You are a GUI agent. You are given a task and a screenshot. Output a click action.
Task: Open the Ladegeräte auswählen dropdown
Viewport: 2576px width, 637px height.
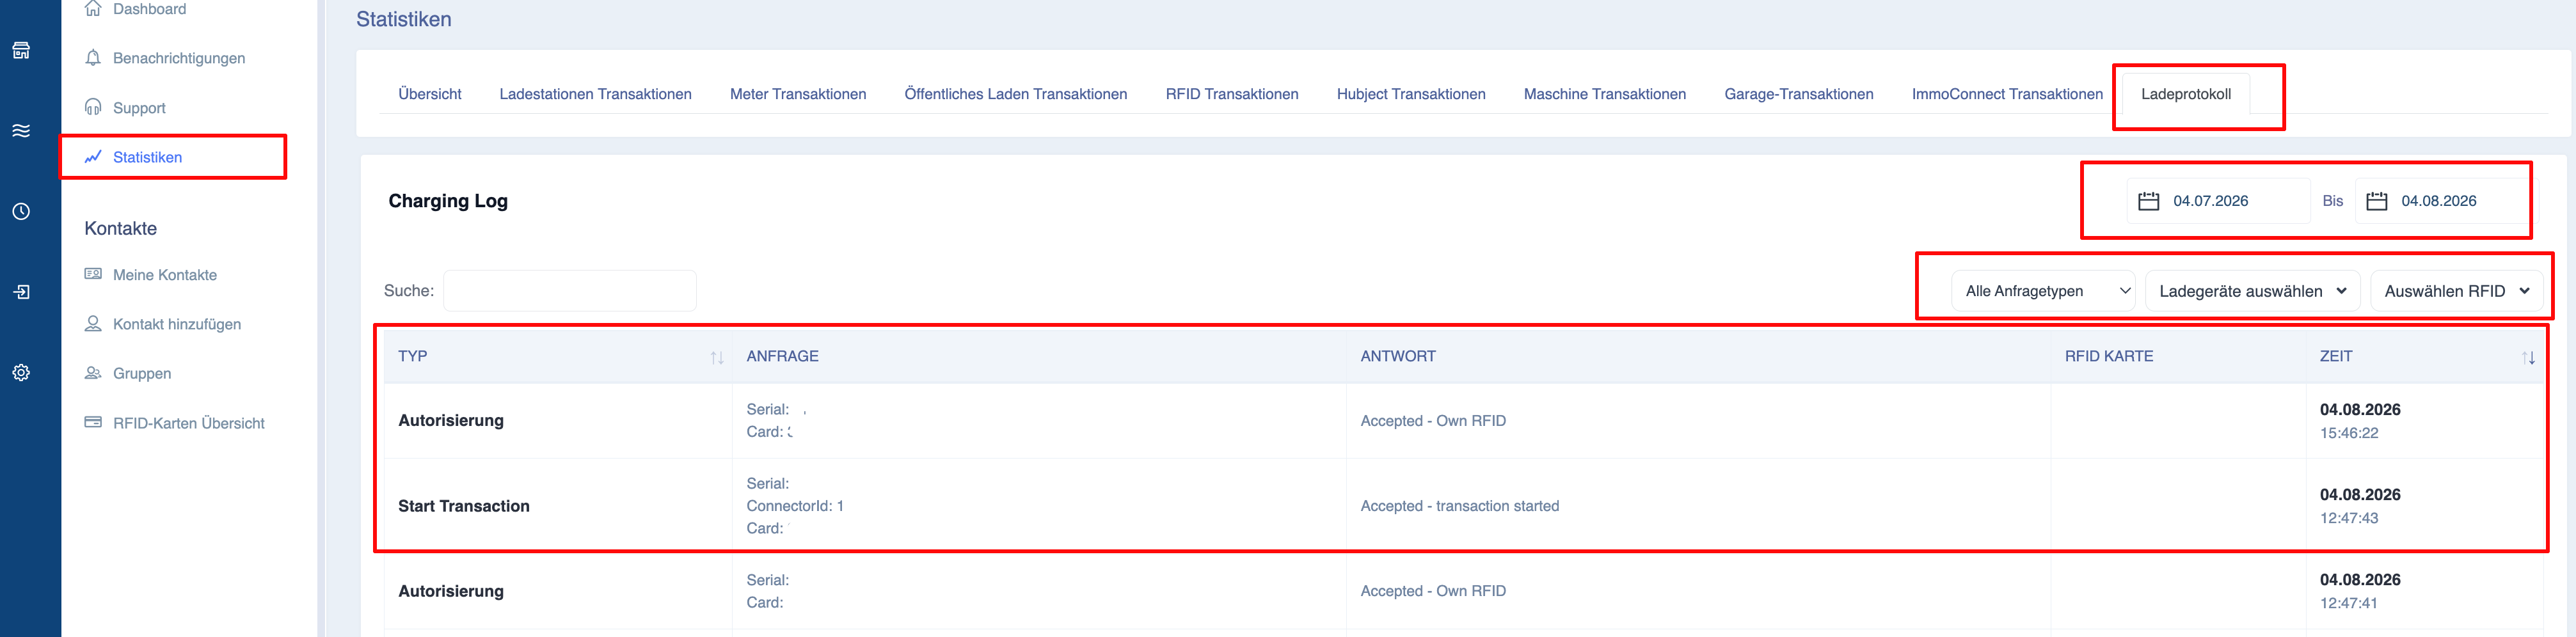pos(2252,291)
